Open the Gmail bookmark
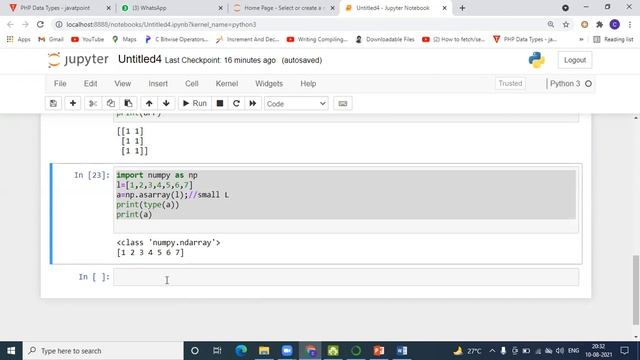 pyautogui.click(x=51, y=39)
